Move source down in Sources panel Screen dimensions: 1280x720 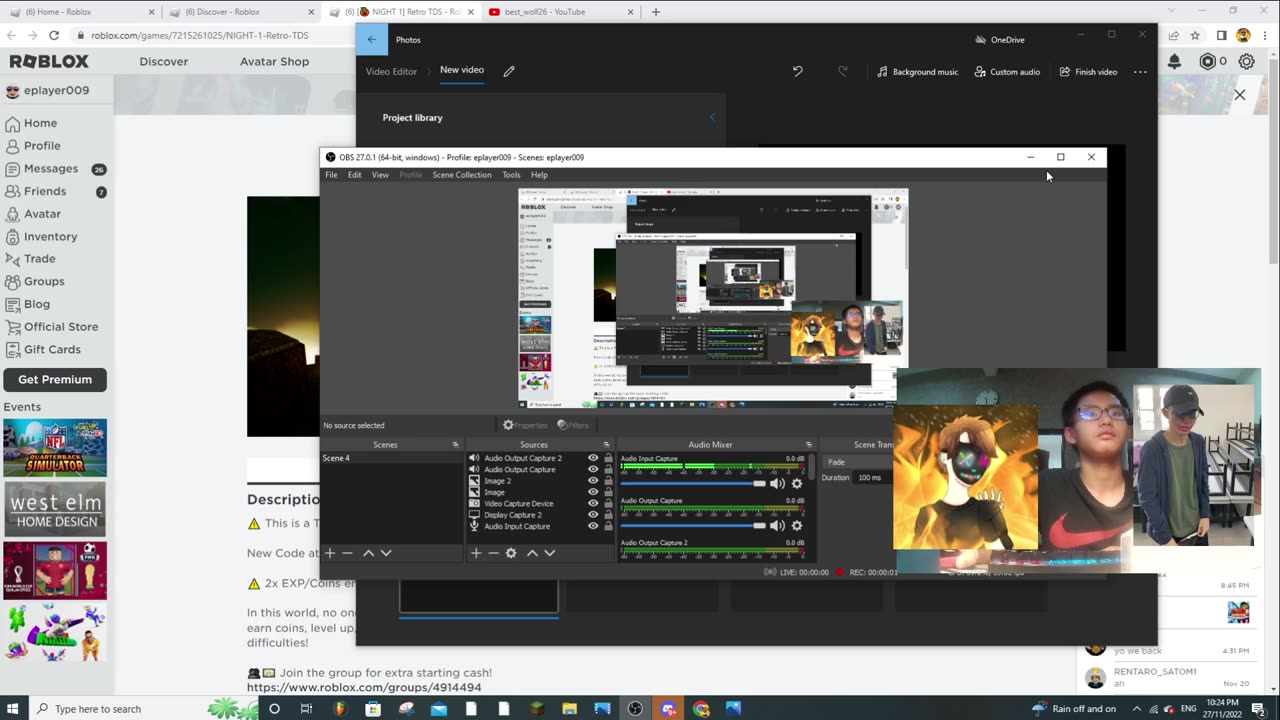pyautogui.click(x=549, y=553)
